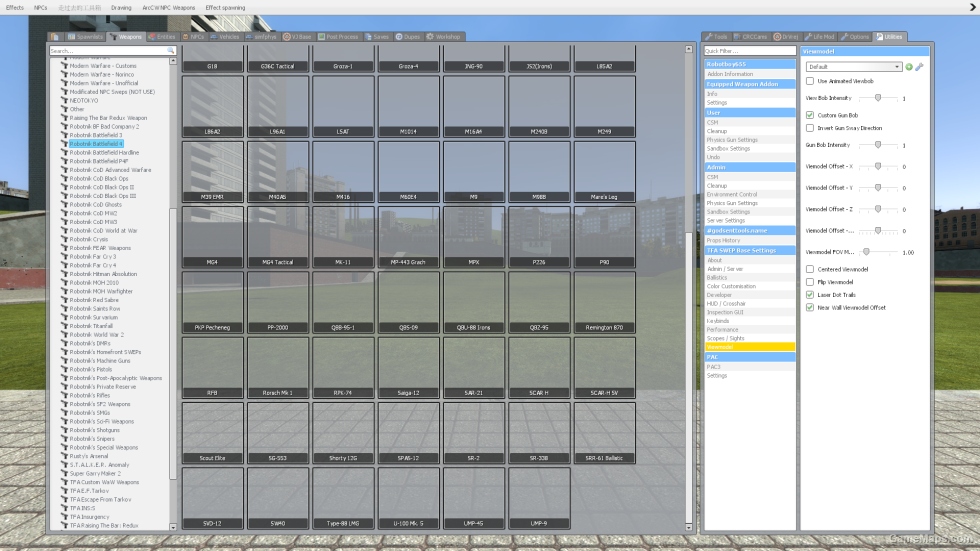Viewport: 980px width, 551px height.
Task: Check Centered Viewmodel
Action: point(810,269)
